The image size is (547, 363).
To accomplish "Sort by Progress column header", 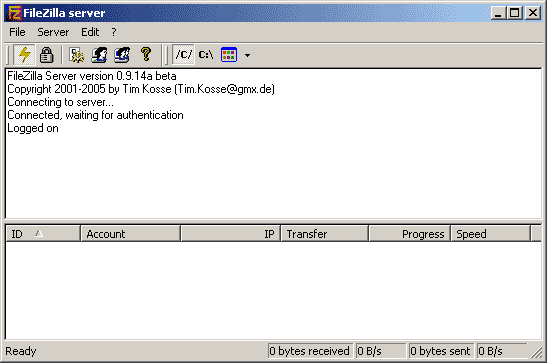I will (410, 234).
